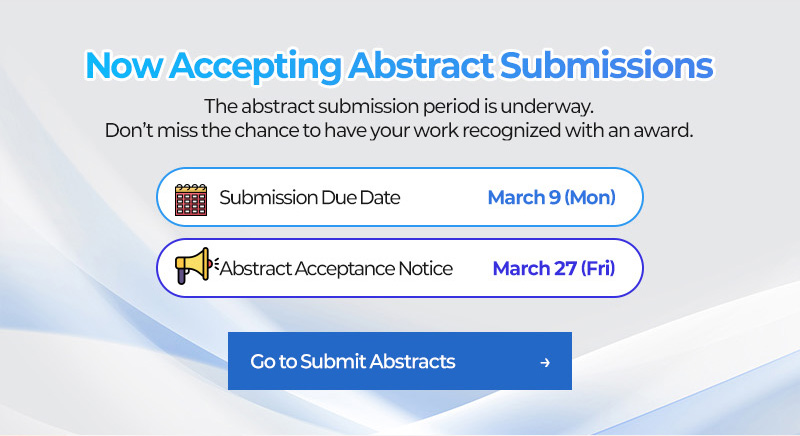
Task: Select the Submission Due Date label
Action: (309, 197)
